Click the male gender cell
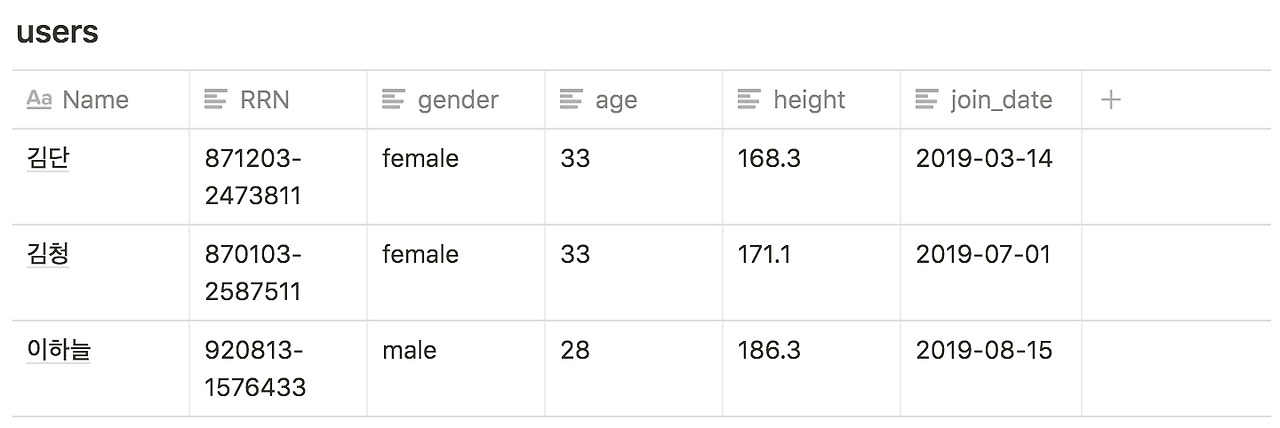Viewport: 1280px width, 428px height. [409, 350]
